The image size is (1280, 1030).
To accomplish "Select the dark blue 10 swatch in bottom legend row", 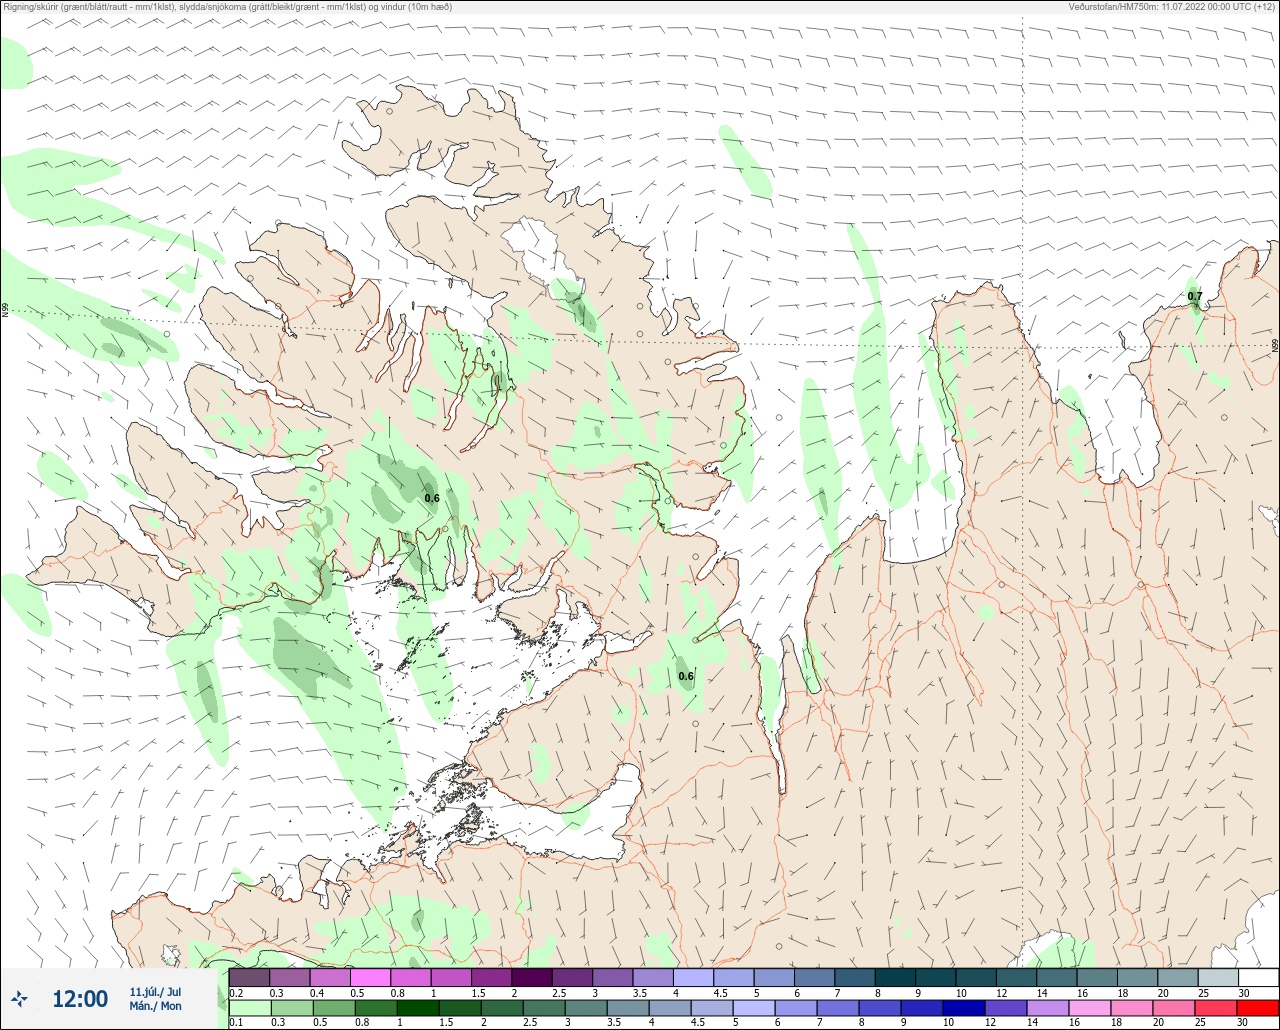I will (x=963, y=1008).
